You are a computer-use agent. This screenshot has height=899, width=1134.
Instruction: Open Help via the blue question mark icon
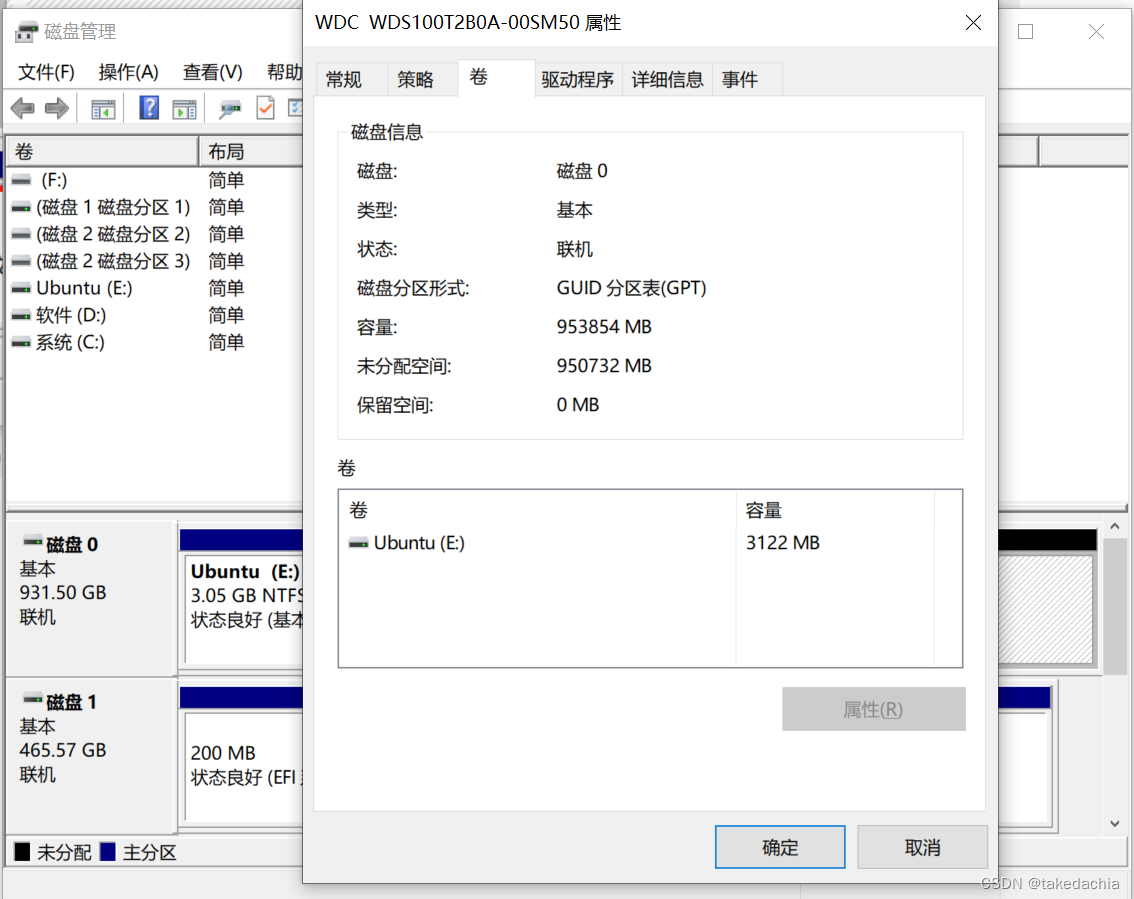tap(149, 108)
